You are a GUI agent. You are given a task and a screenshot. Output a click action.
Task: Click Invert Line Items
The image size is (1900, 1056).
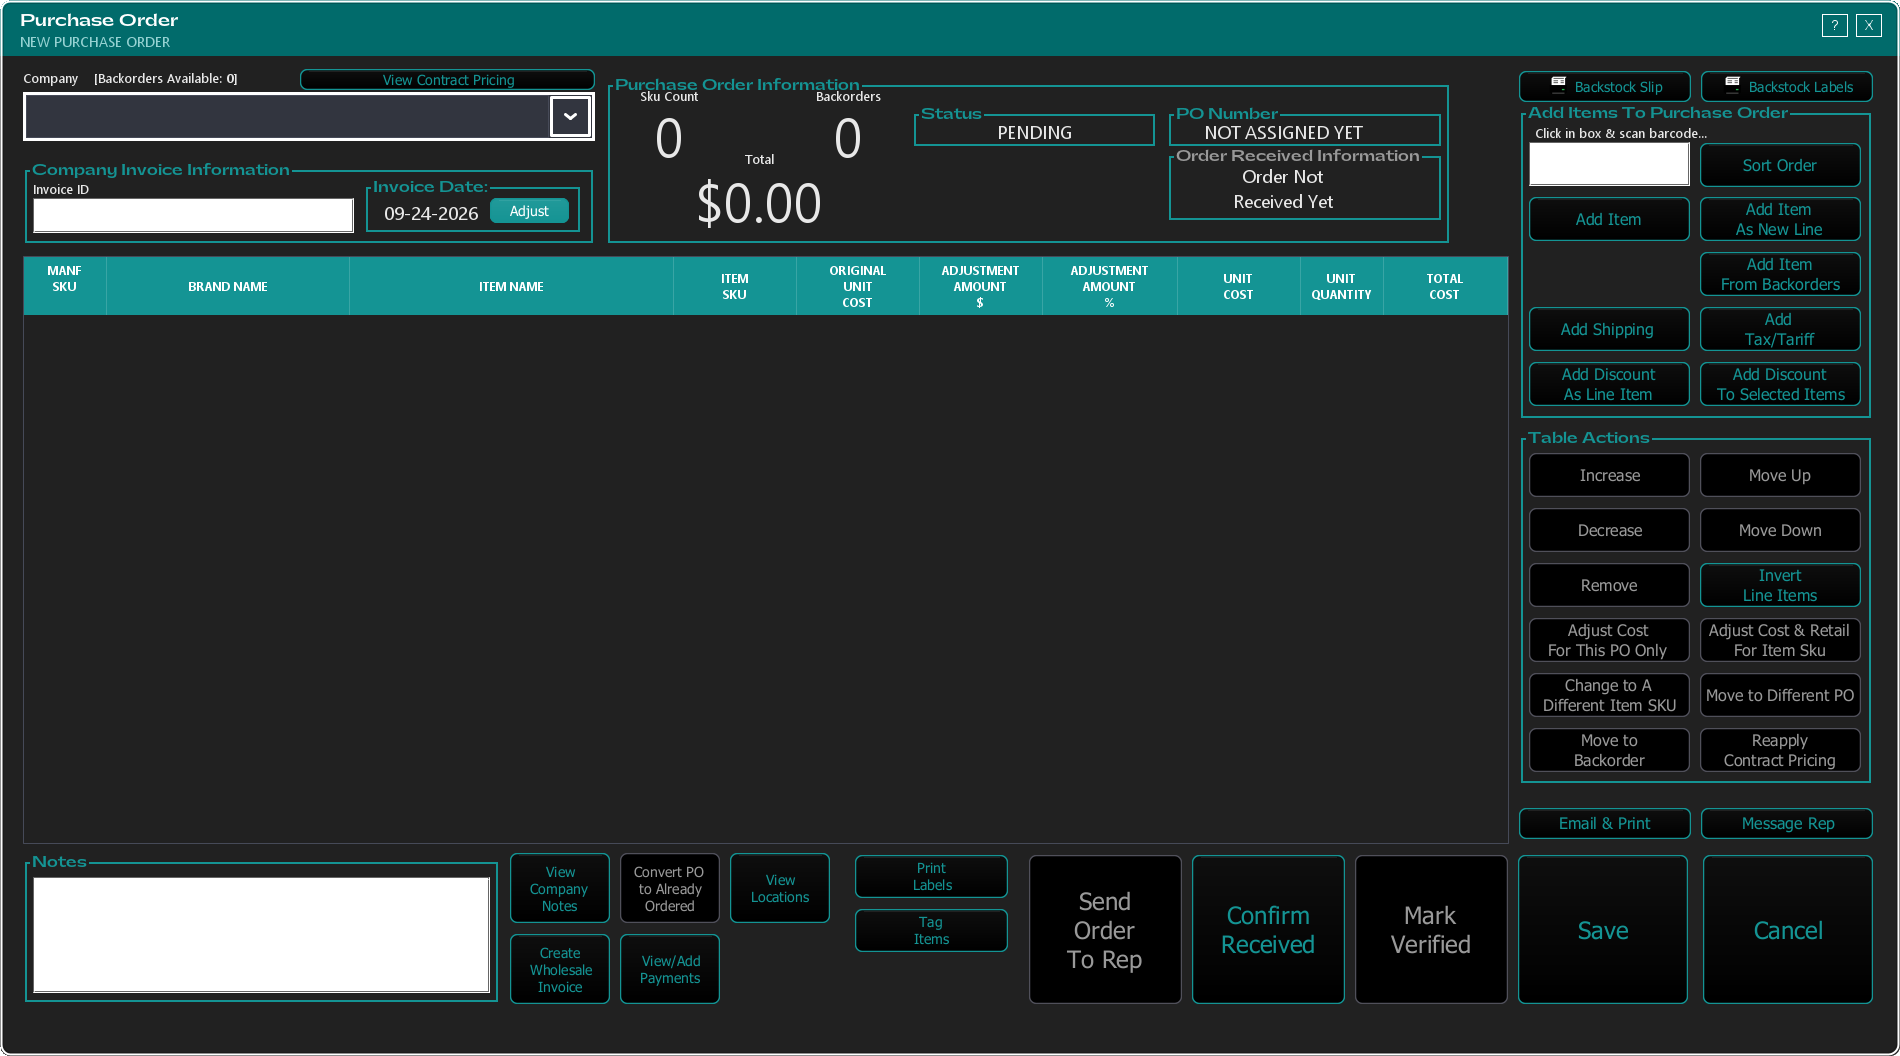coord(1780,585)
